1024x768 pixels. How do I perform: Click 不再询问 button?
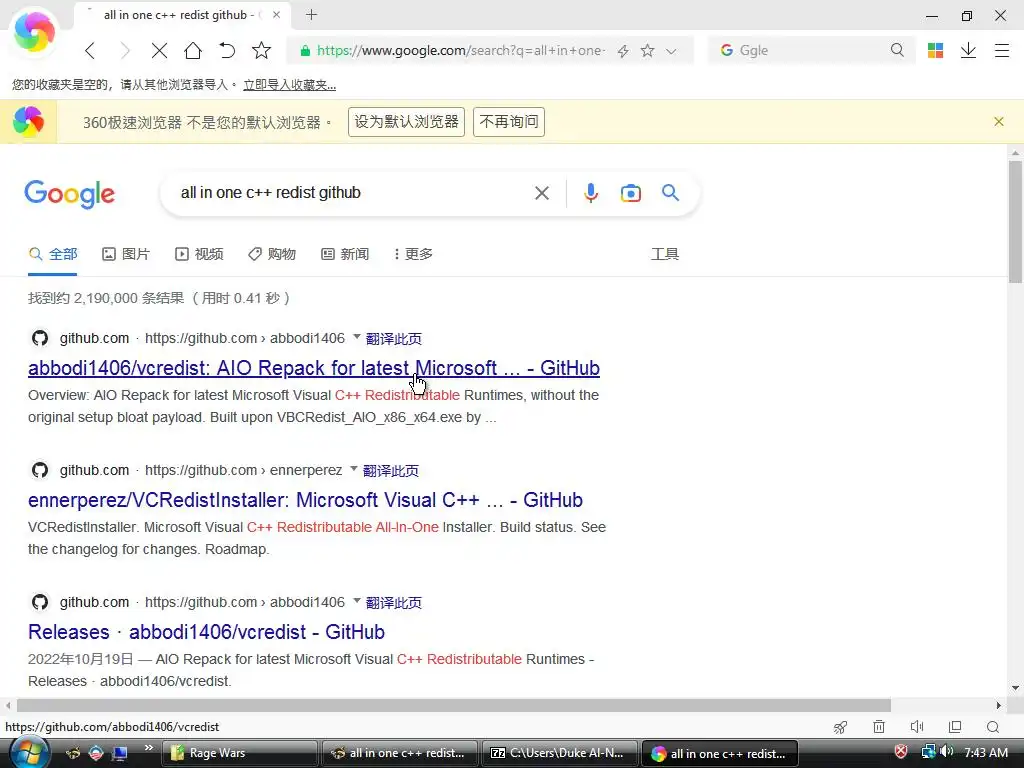509,122
